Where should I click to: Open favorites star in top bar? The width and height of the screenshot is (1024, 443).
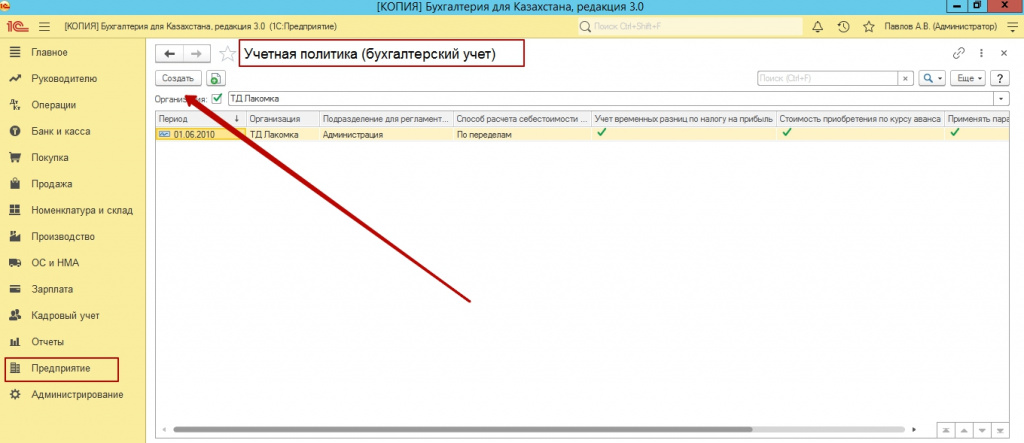tap(869, 27)
